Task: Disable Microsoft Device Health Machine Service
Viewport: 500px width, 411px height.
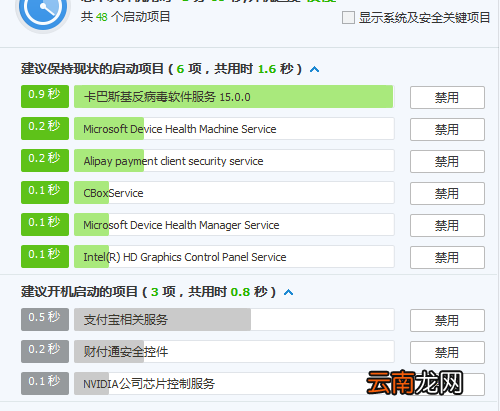Action: 447,129
